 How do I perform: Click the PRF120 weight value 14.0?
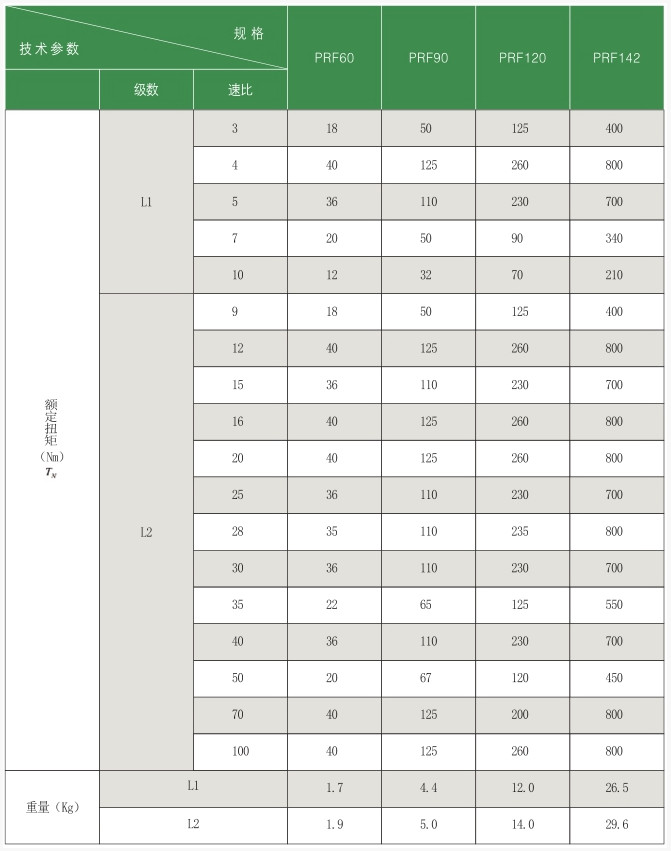520,825
